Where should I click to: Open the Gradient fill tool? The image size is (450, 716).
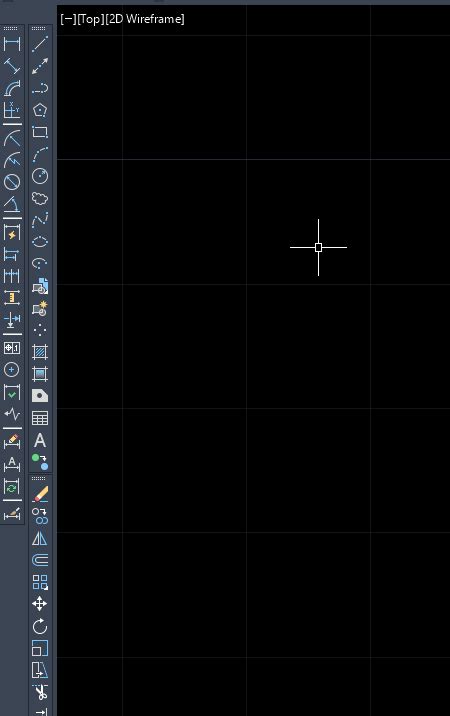(40, 374)
